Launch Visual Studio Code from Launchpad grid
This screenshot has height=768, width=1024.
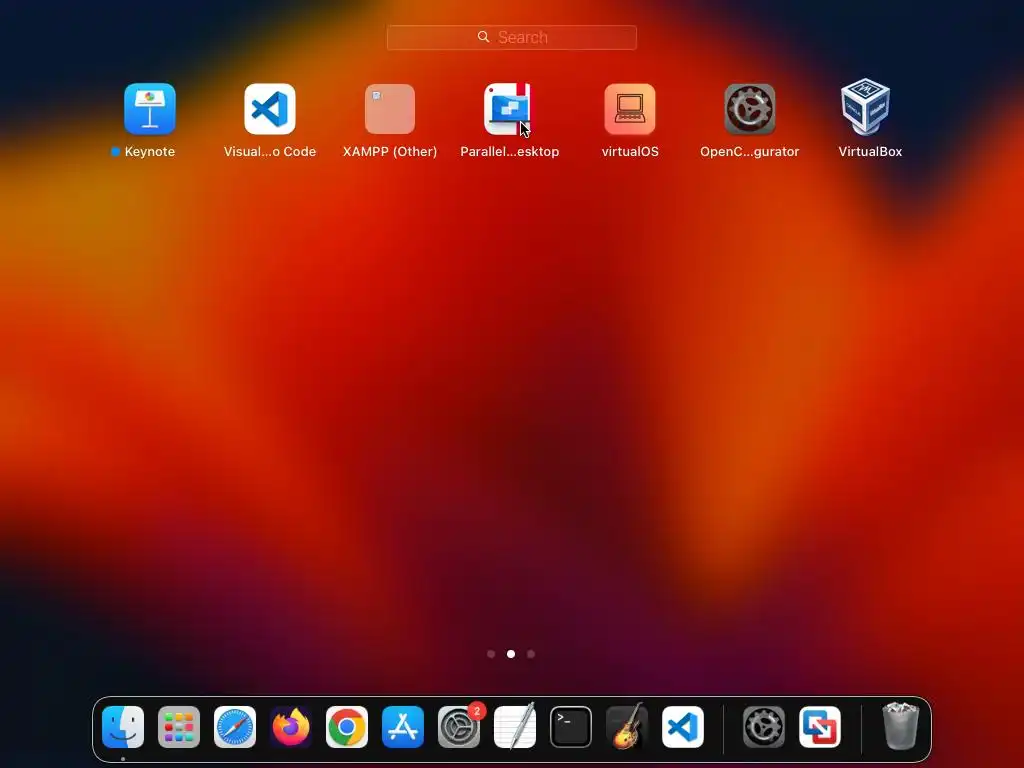270,108
